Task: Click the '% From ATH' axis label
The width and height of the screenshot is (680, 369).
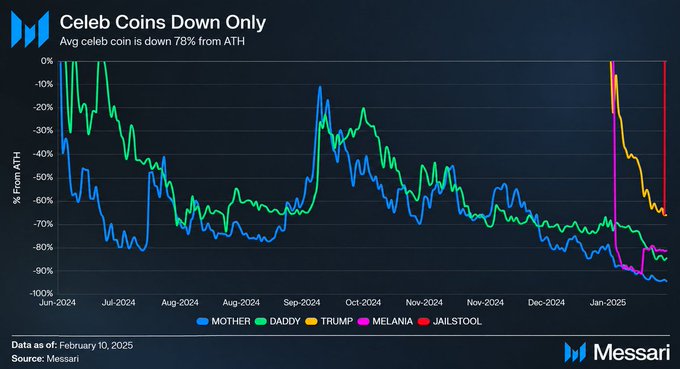Action: click(17, 177)
